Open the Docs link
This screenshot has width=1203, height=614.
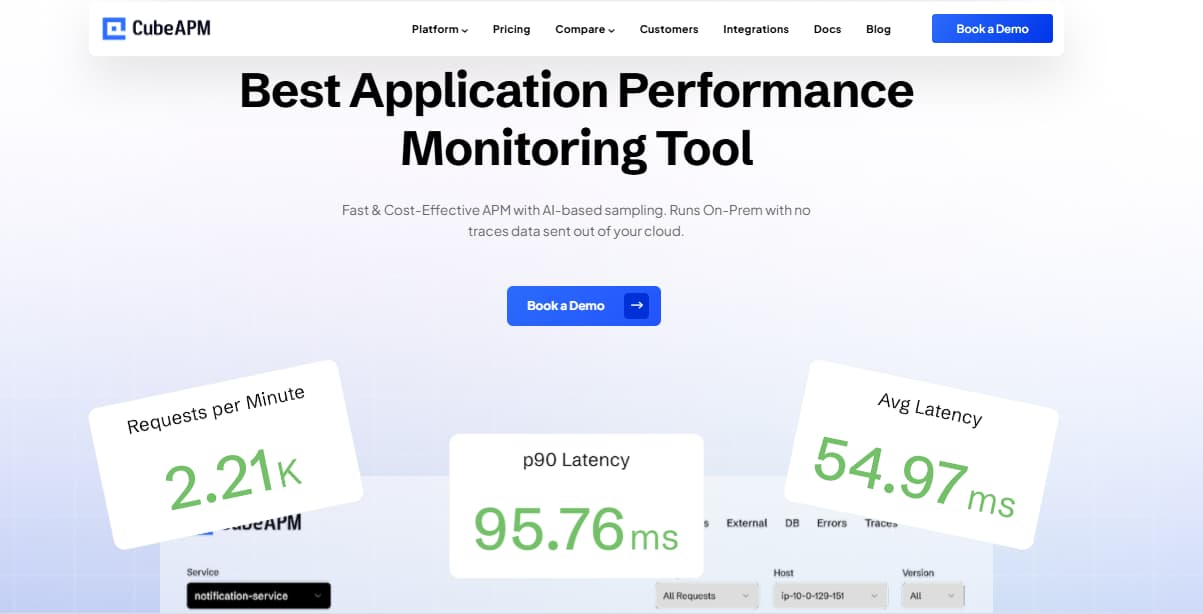pyautogui.click(x=827, y=29)
